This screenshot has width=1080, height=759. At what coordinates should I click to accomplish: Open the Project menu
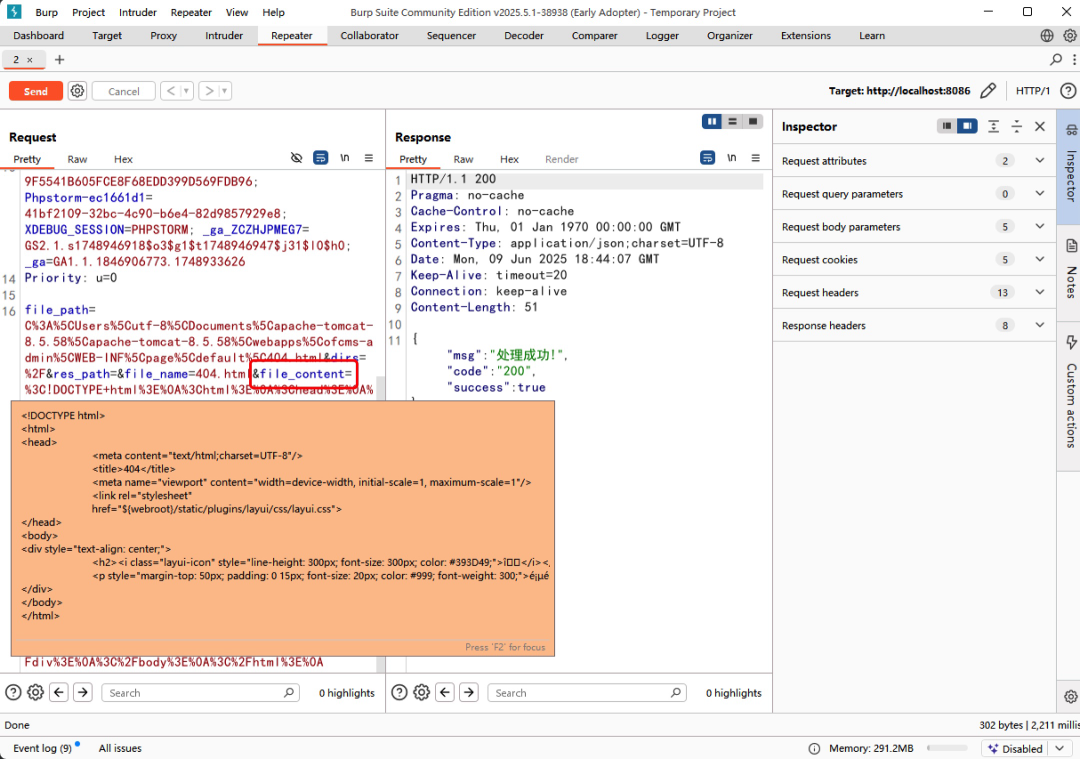(x=89, y=12)
